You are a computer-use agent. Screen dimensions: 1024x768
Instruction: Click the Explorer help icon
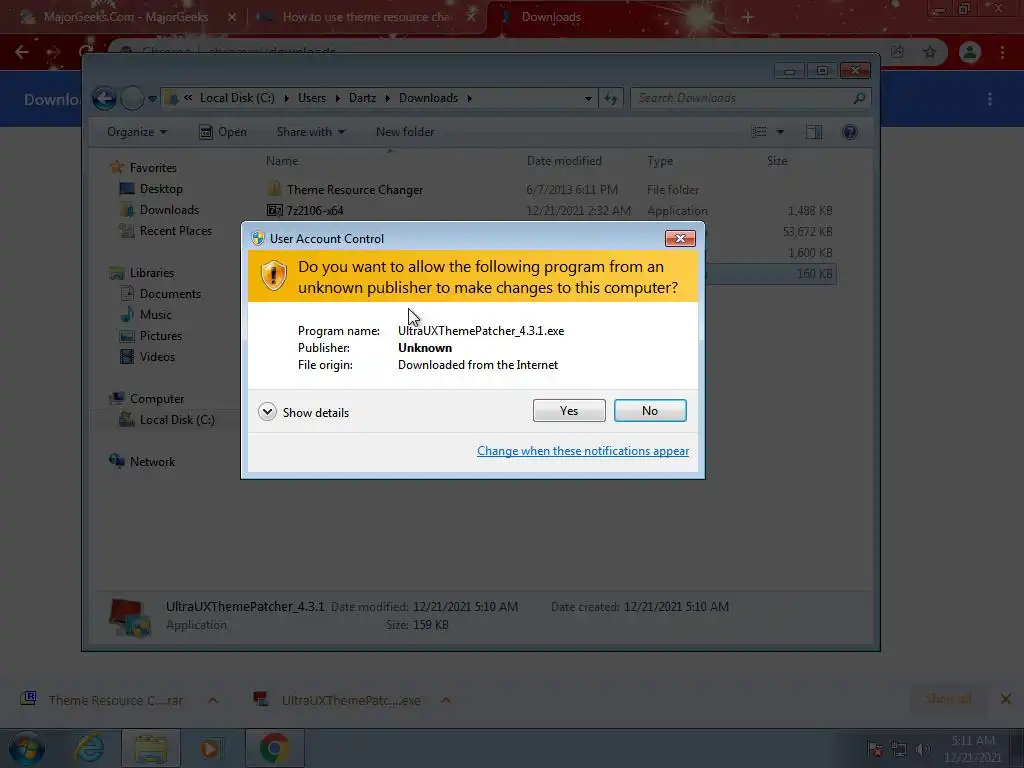850,132
